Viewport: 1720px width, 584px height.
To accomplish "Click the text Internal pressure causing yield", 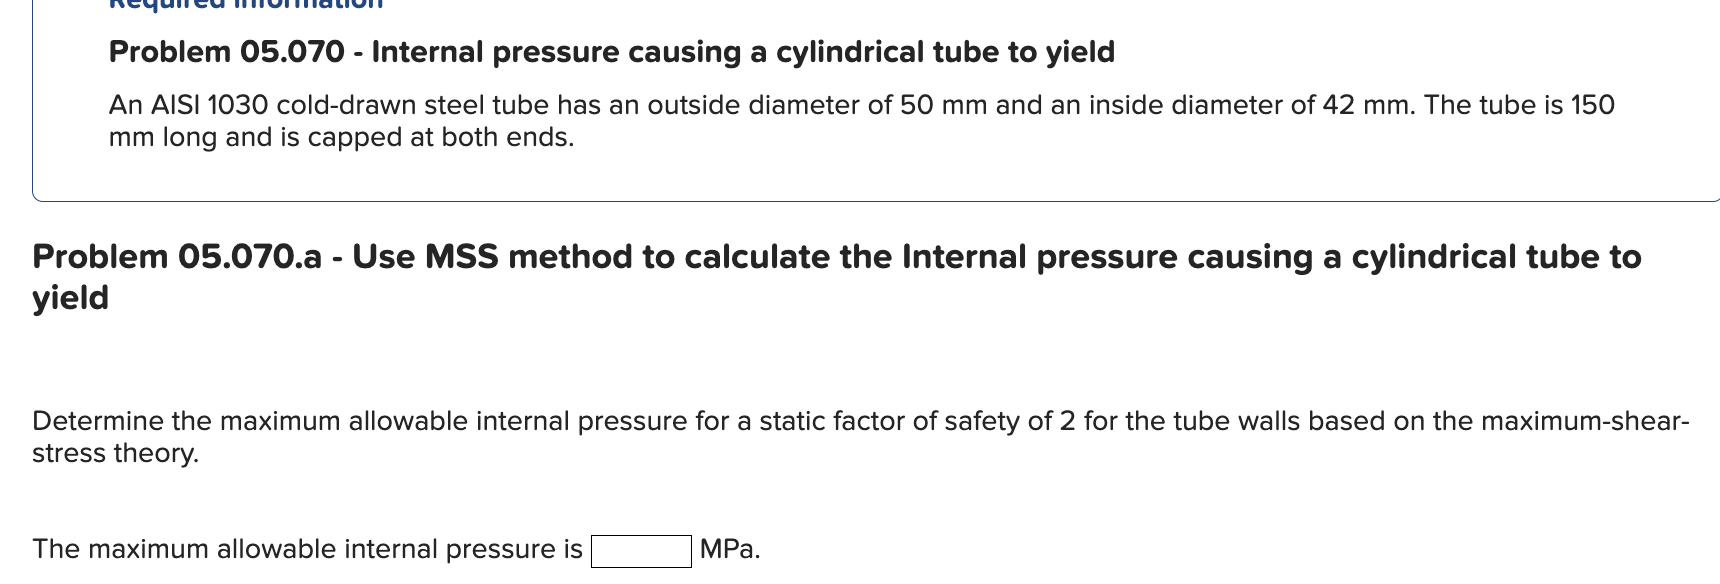I will (740, 52).
